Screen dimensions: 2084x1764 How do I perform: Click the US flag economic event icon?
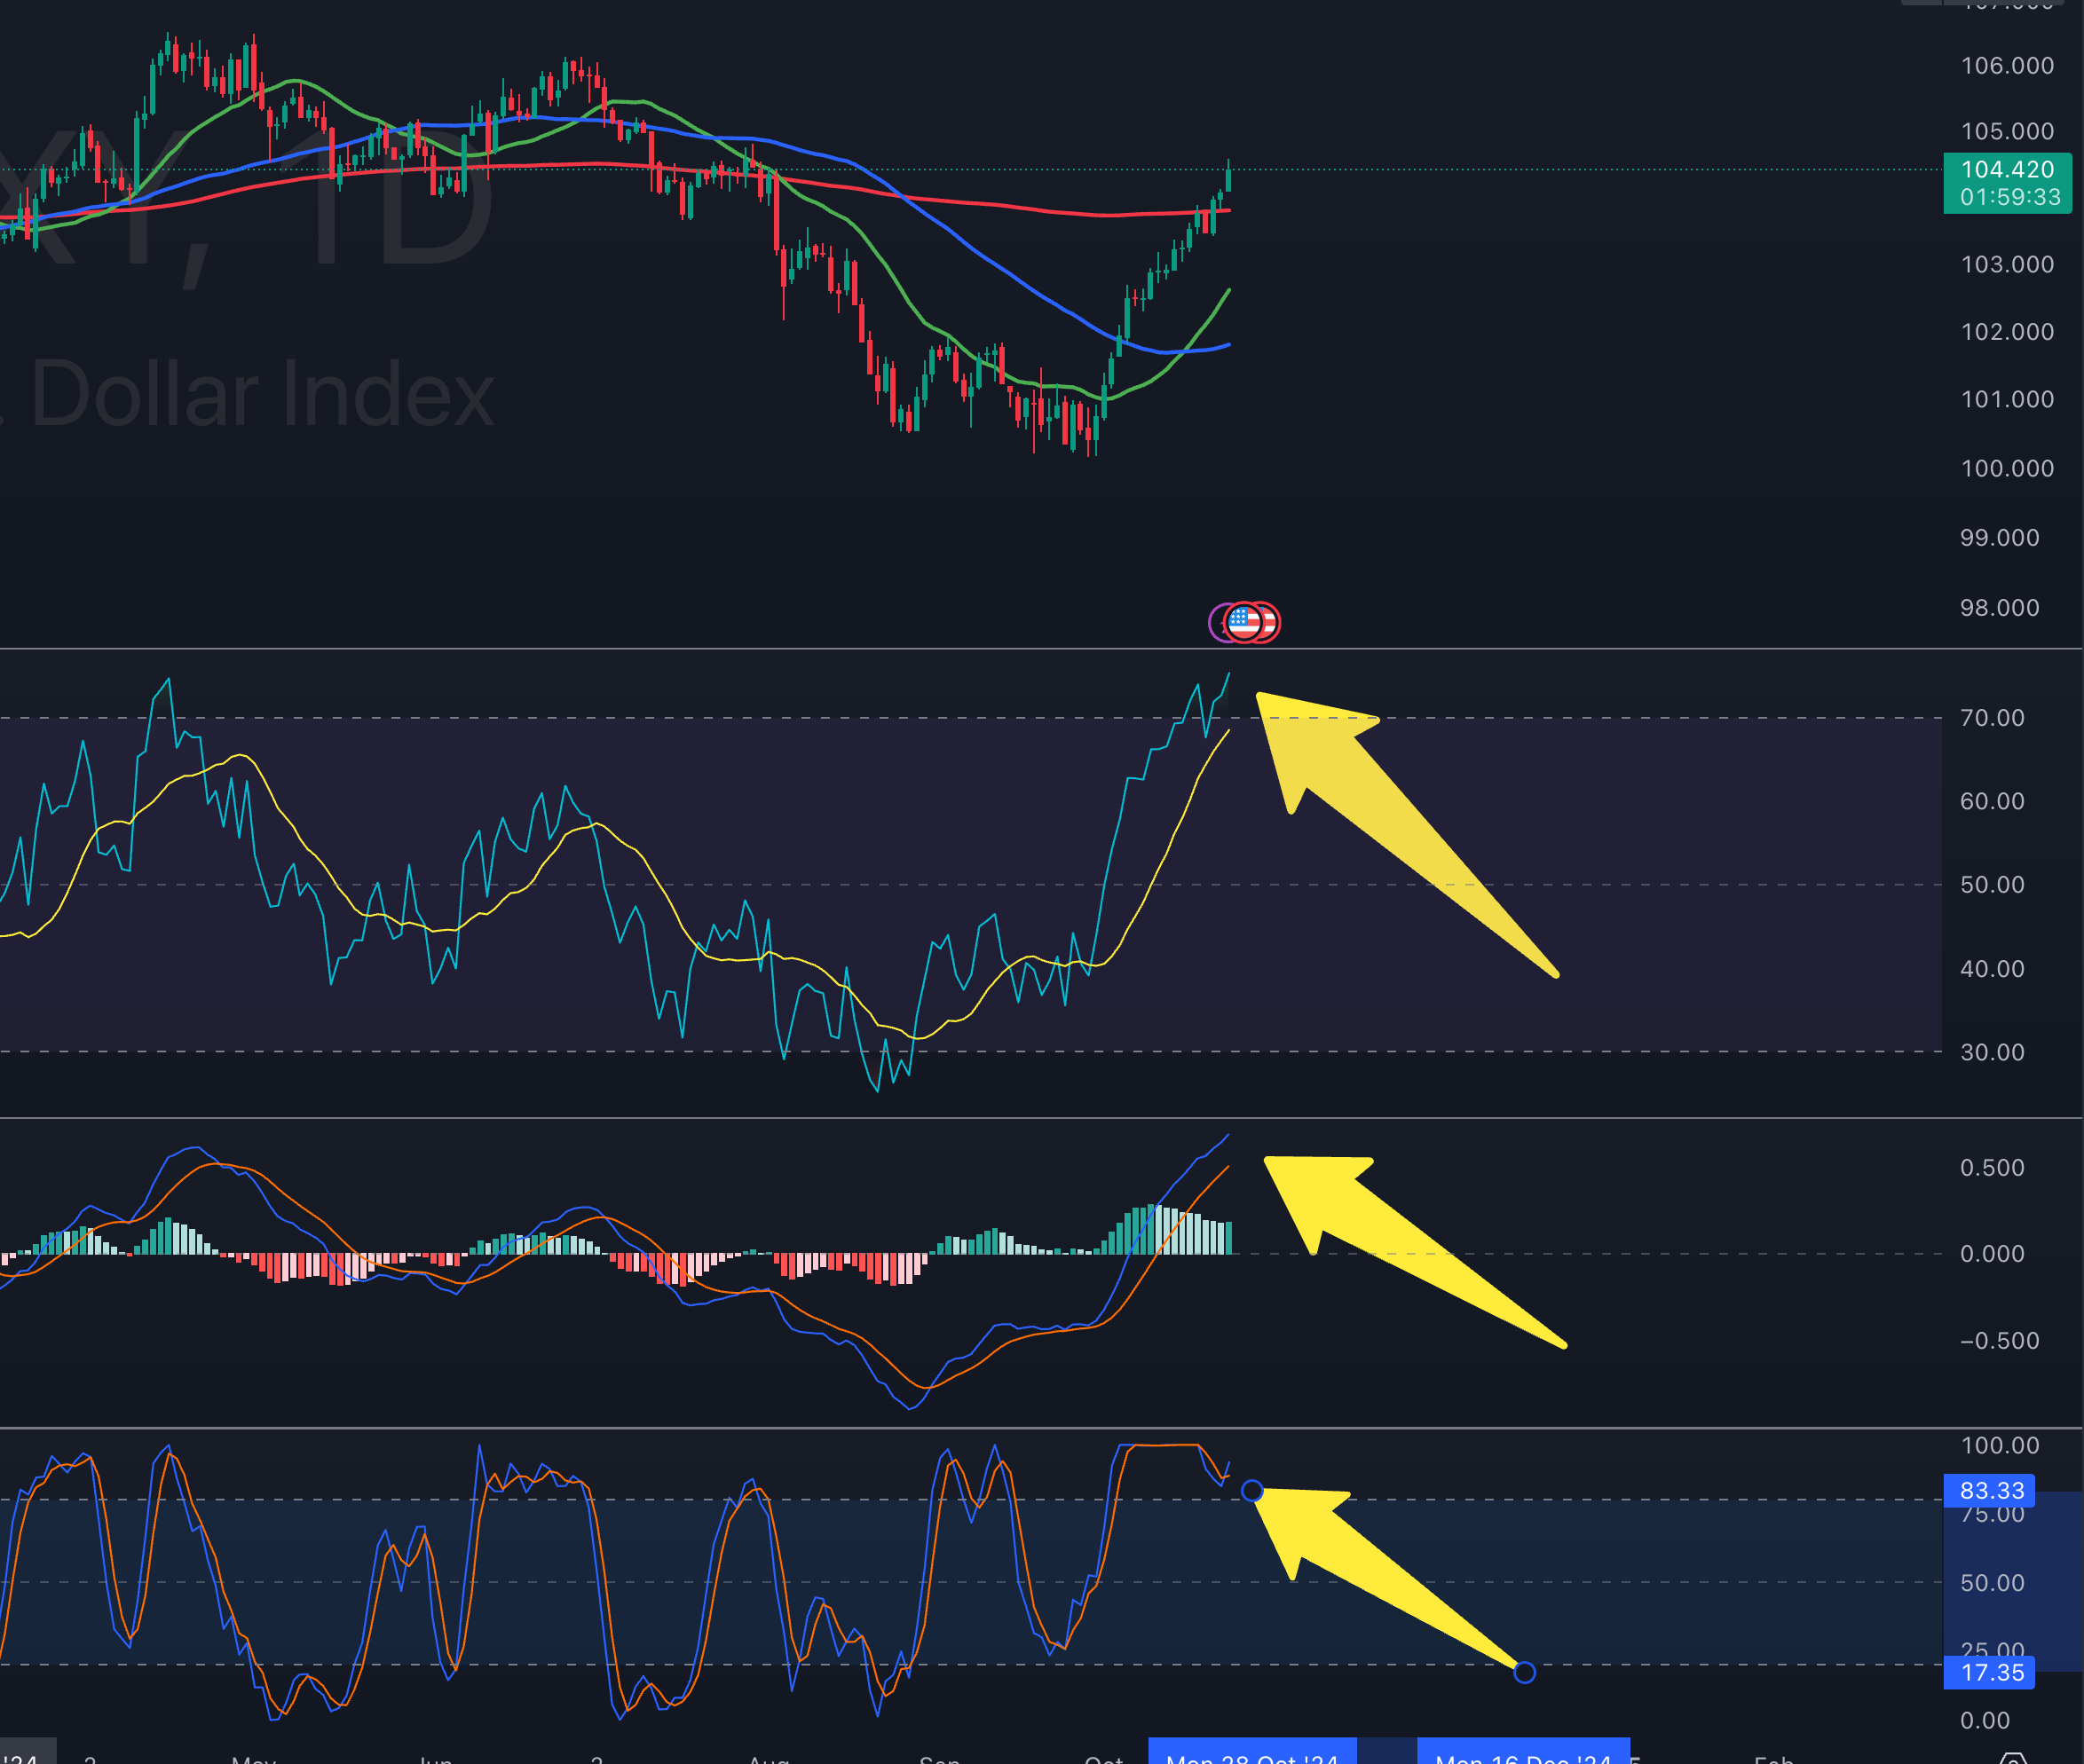coord(1244,622)
